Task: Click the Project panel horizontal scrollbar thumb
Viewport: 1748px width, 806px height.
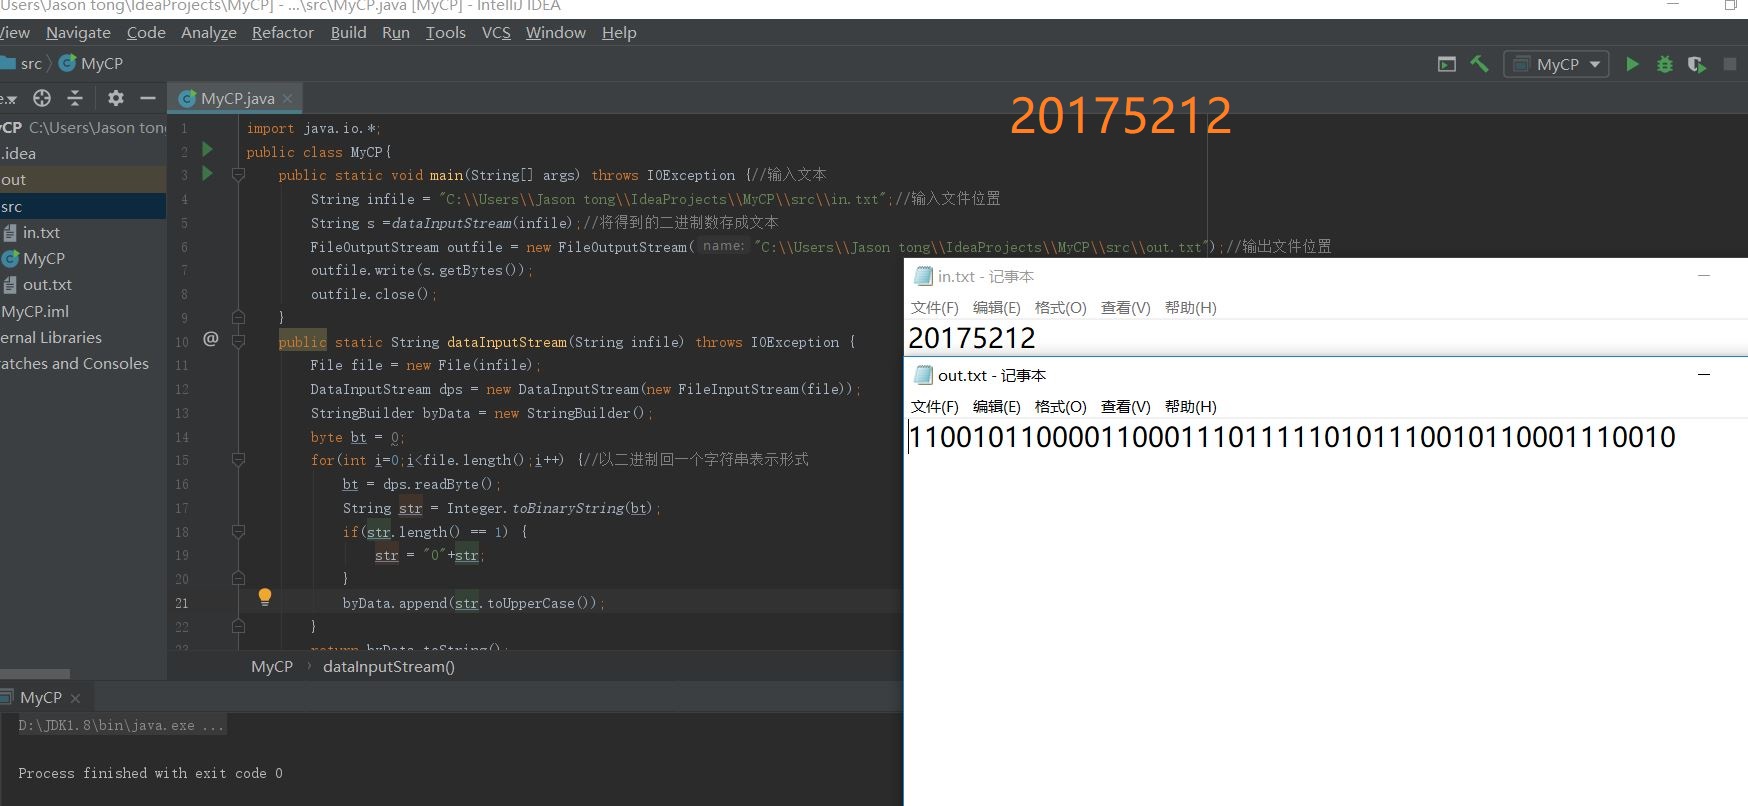Action: (35, 674)
